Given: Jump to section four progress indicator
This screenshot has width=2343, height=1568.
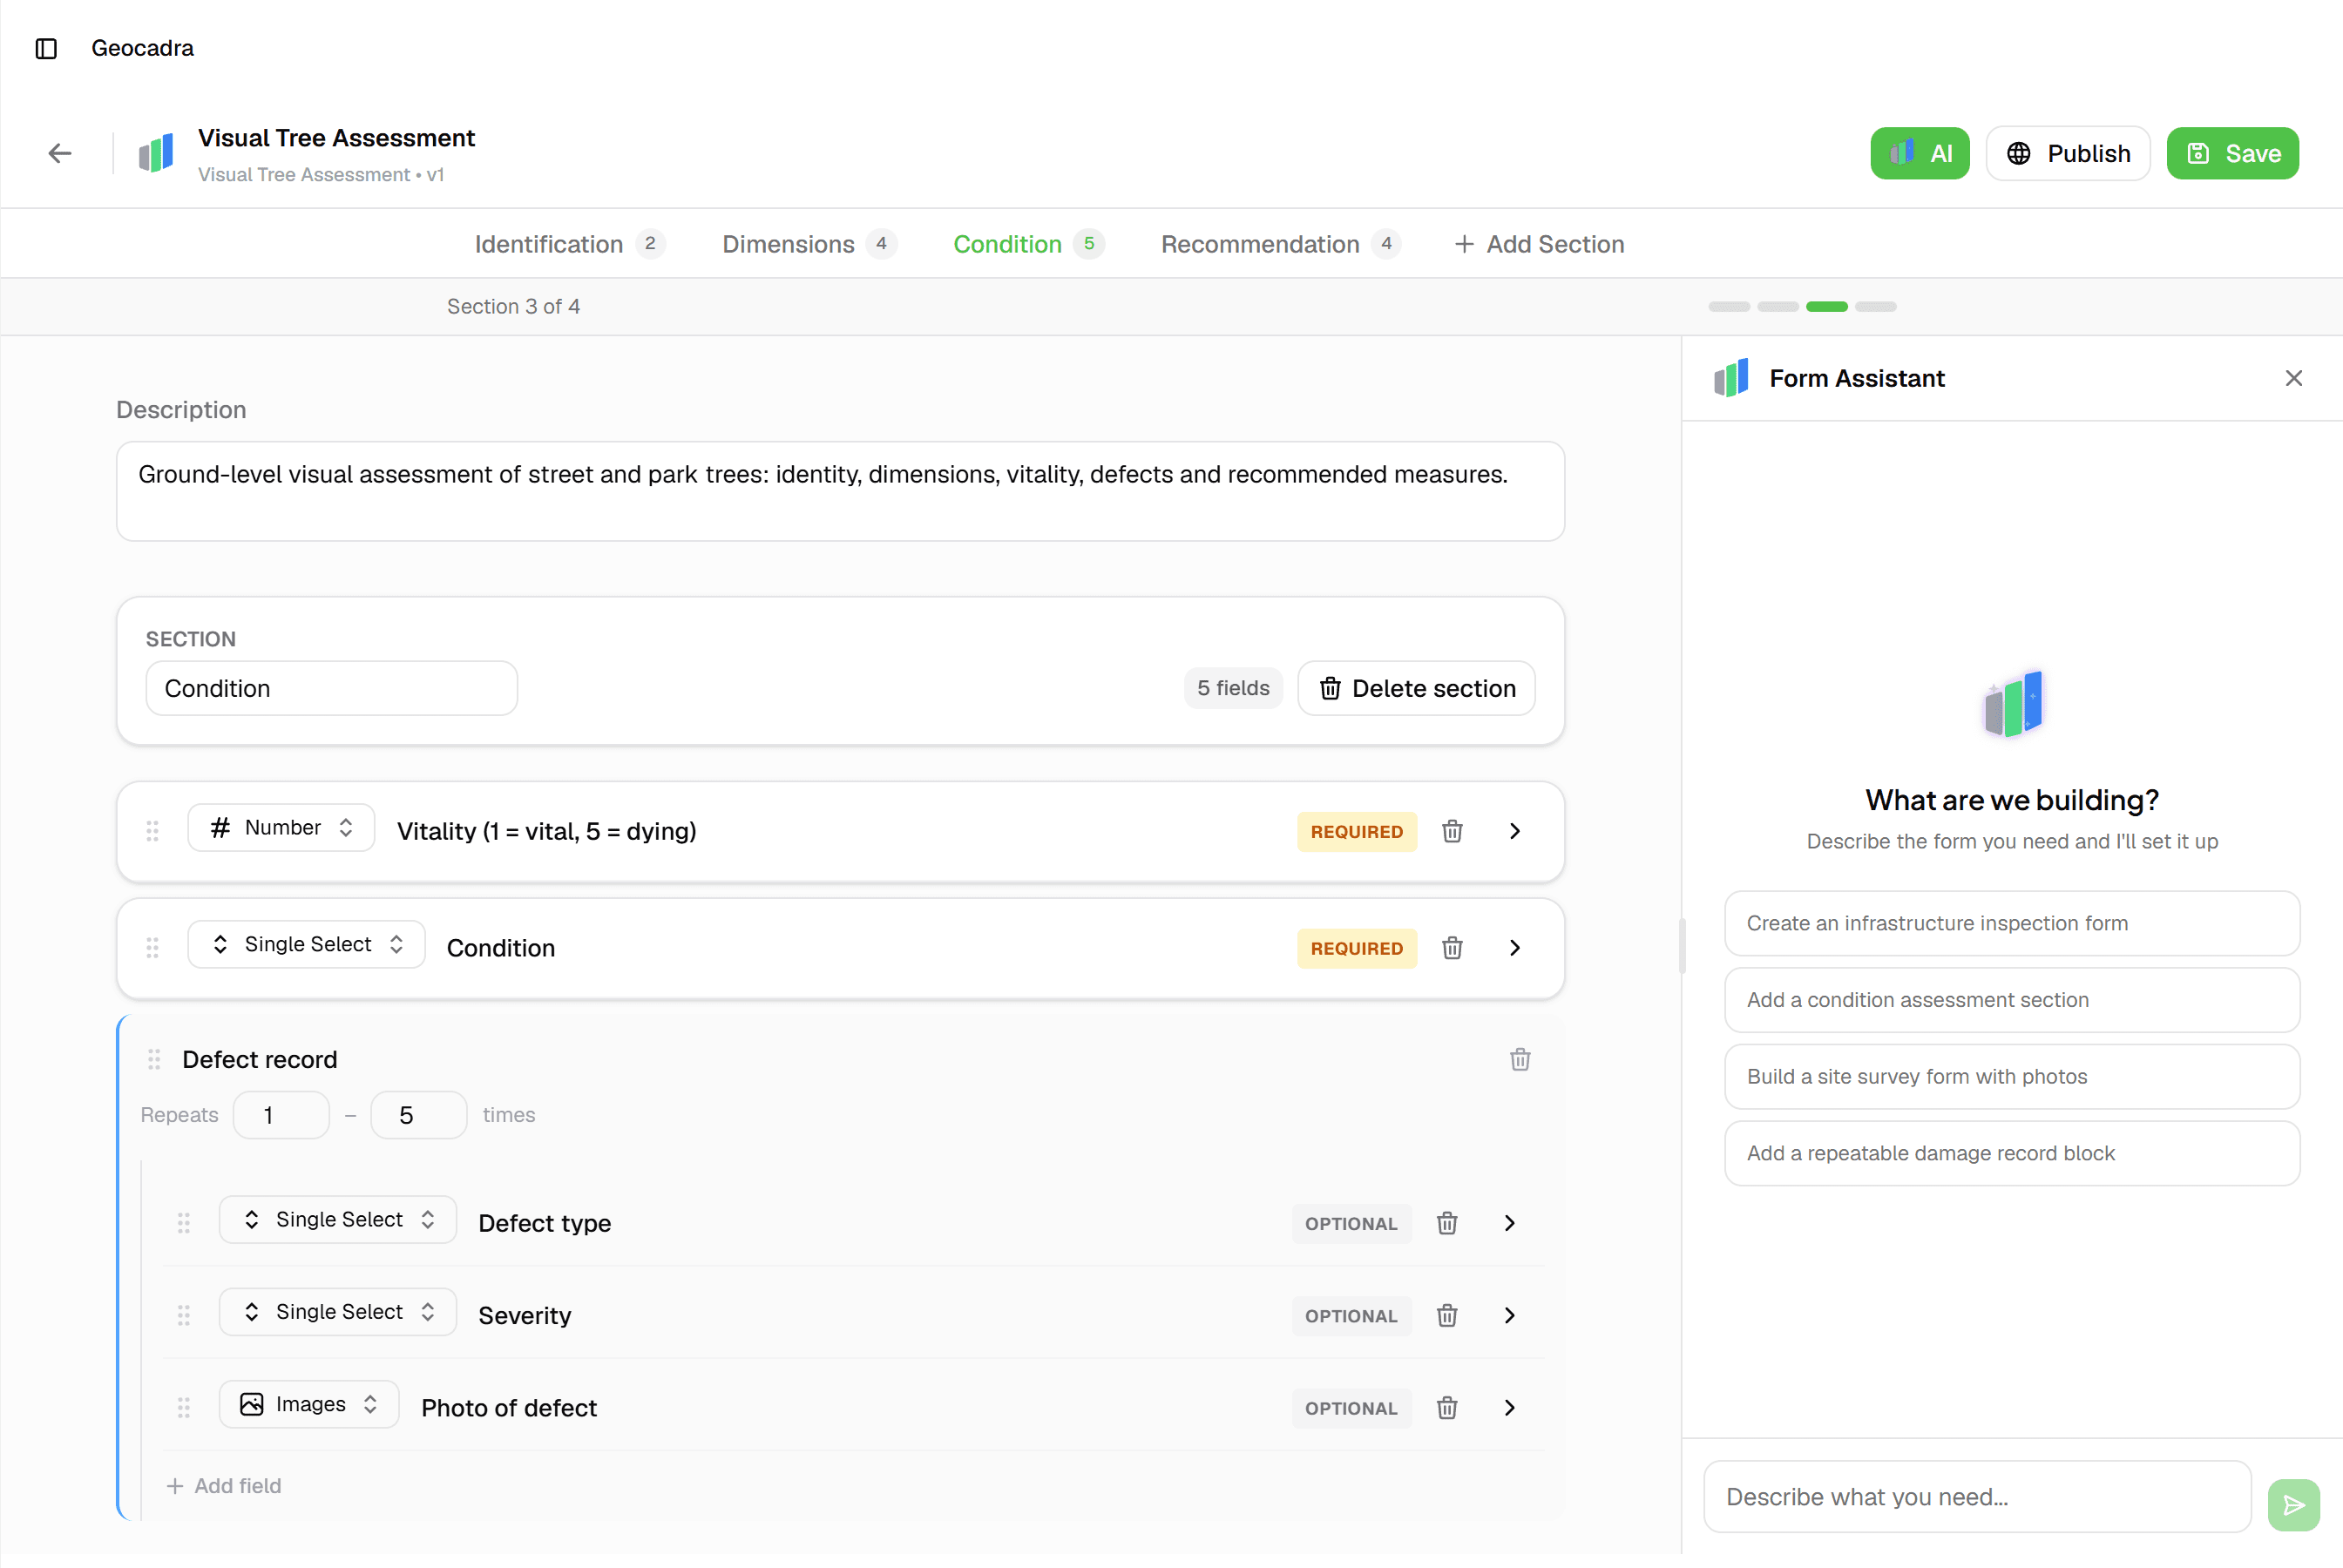Looking at the screenshot, I should coord(1875,306).
